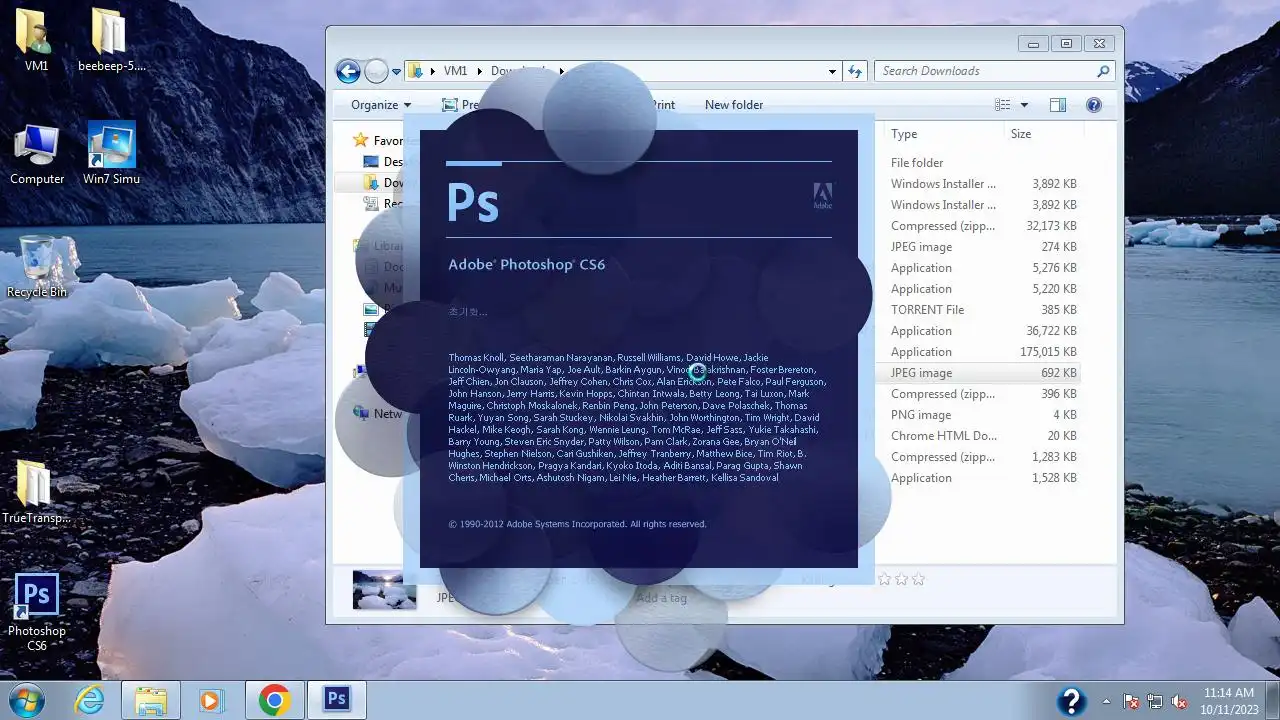Click the New folder toolbar button
This screenshot has width=1280, height=720.
click(734, 105)
